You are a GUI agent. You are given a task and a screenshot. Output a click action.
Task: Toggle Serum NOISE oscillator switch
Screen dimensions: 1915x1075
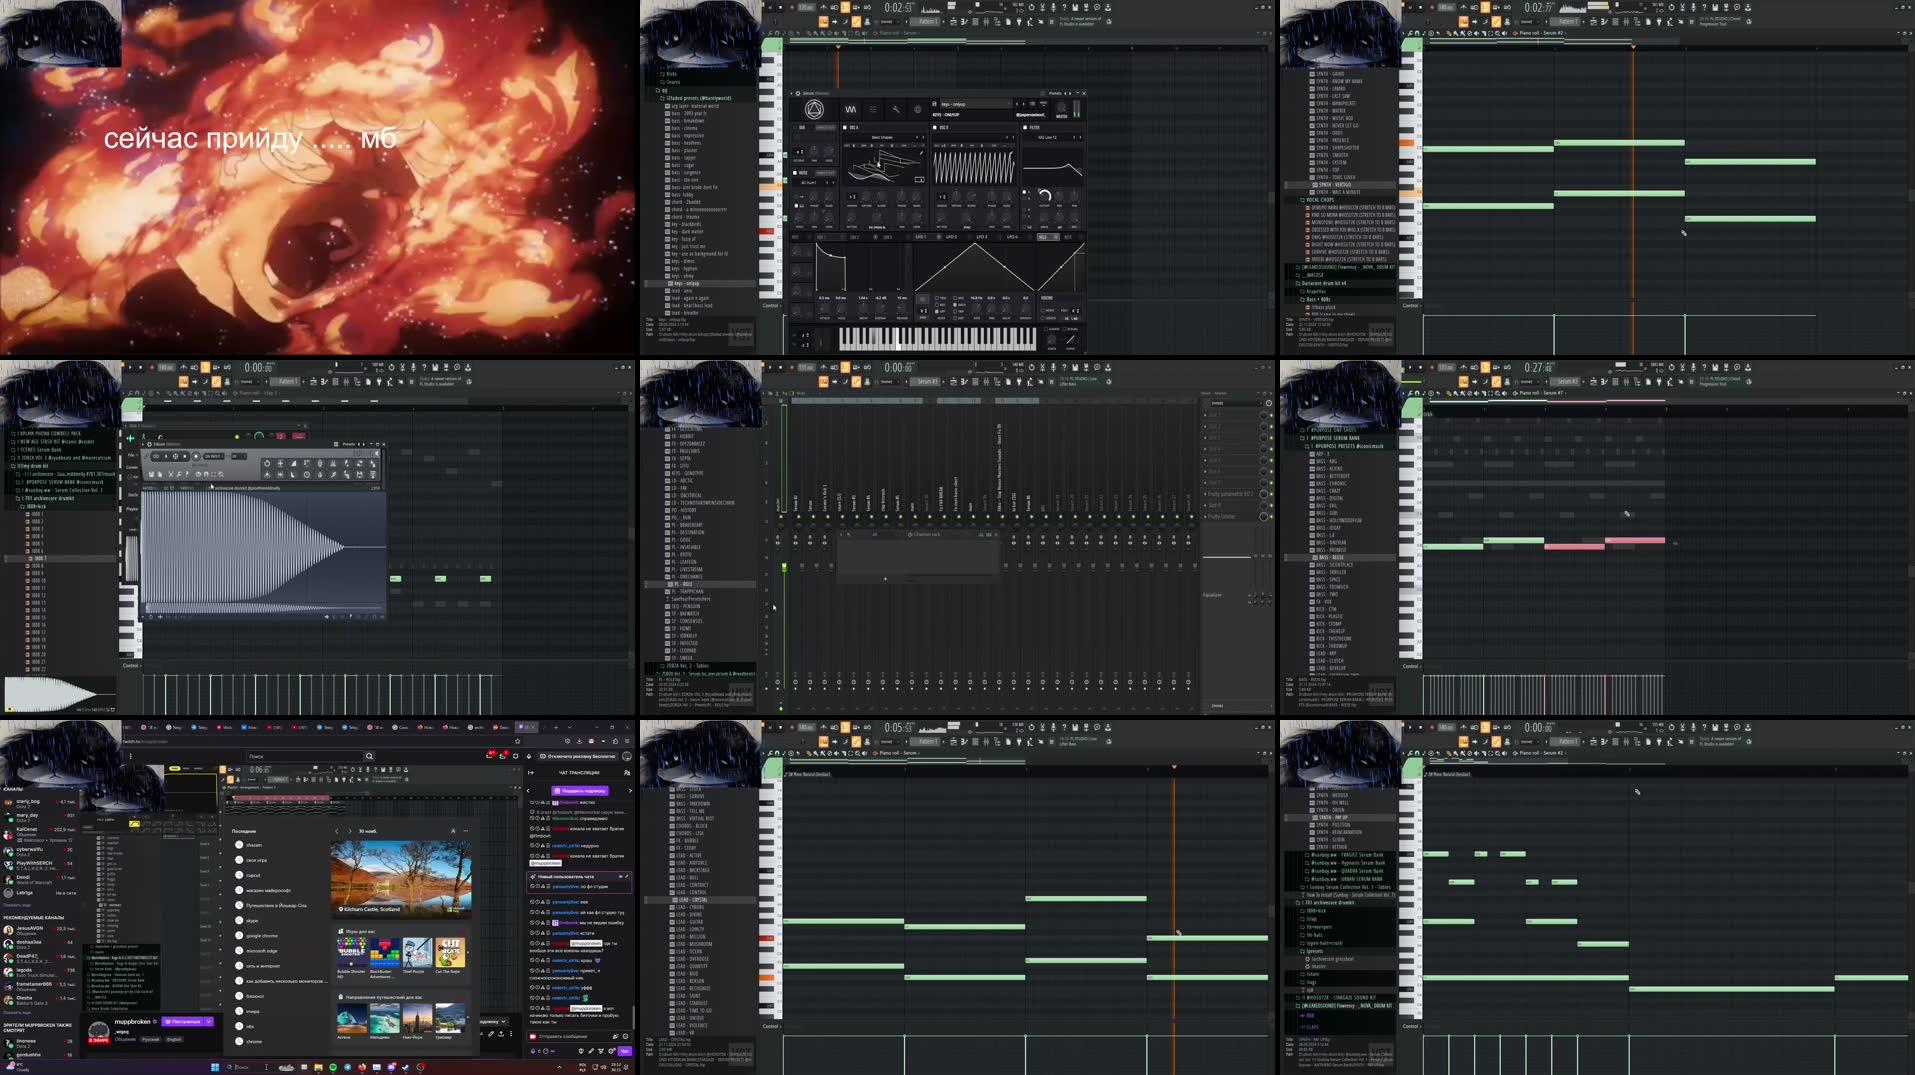coord(797,173)
